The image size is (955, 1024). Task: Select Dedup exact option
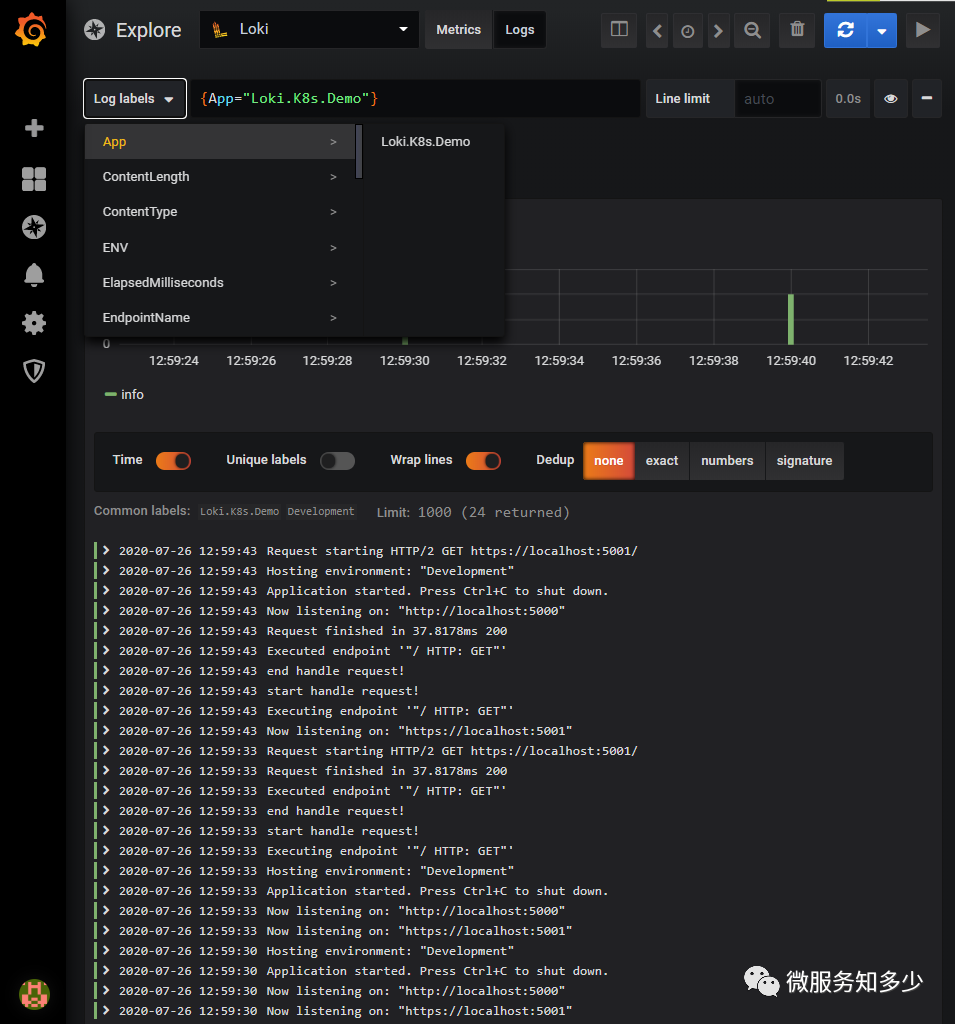click(662, 460)
